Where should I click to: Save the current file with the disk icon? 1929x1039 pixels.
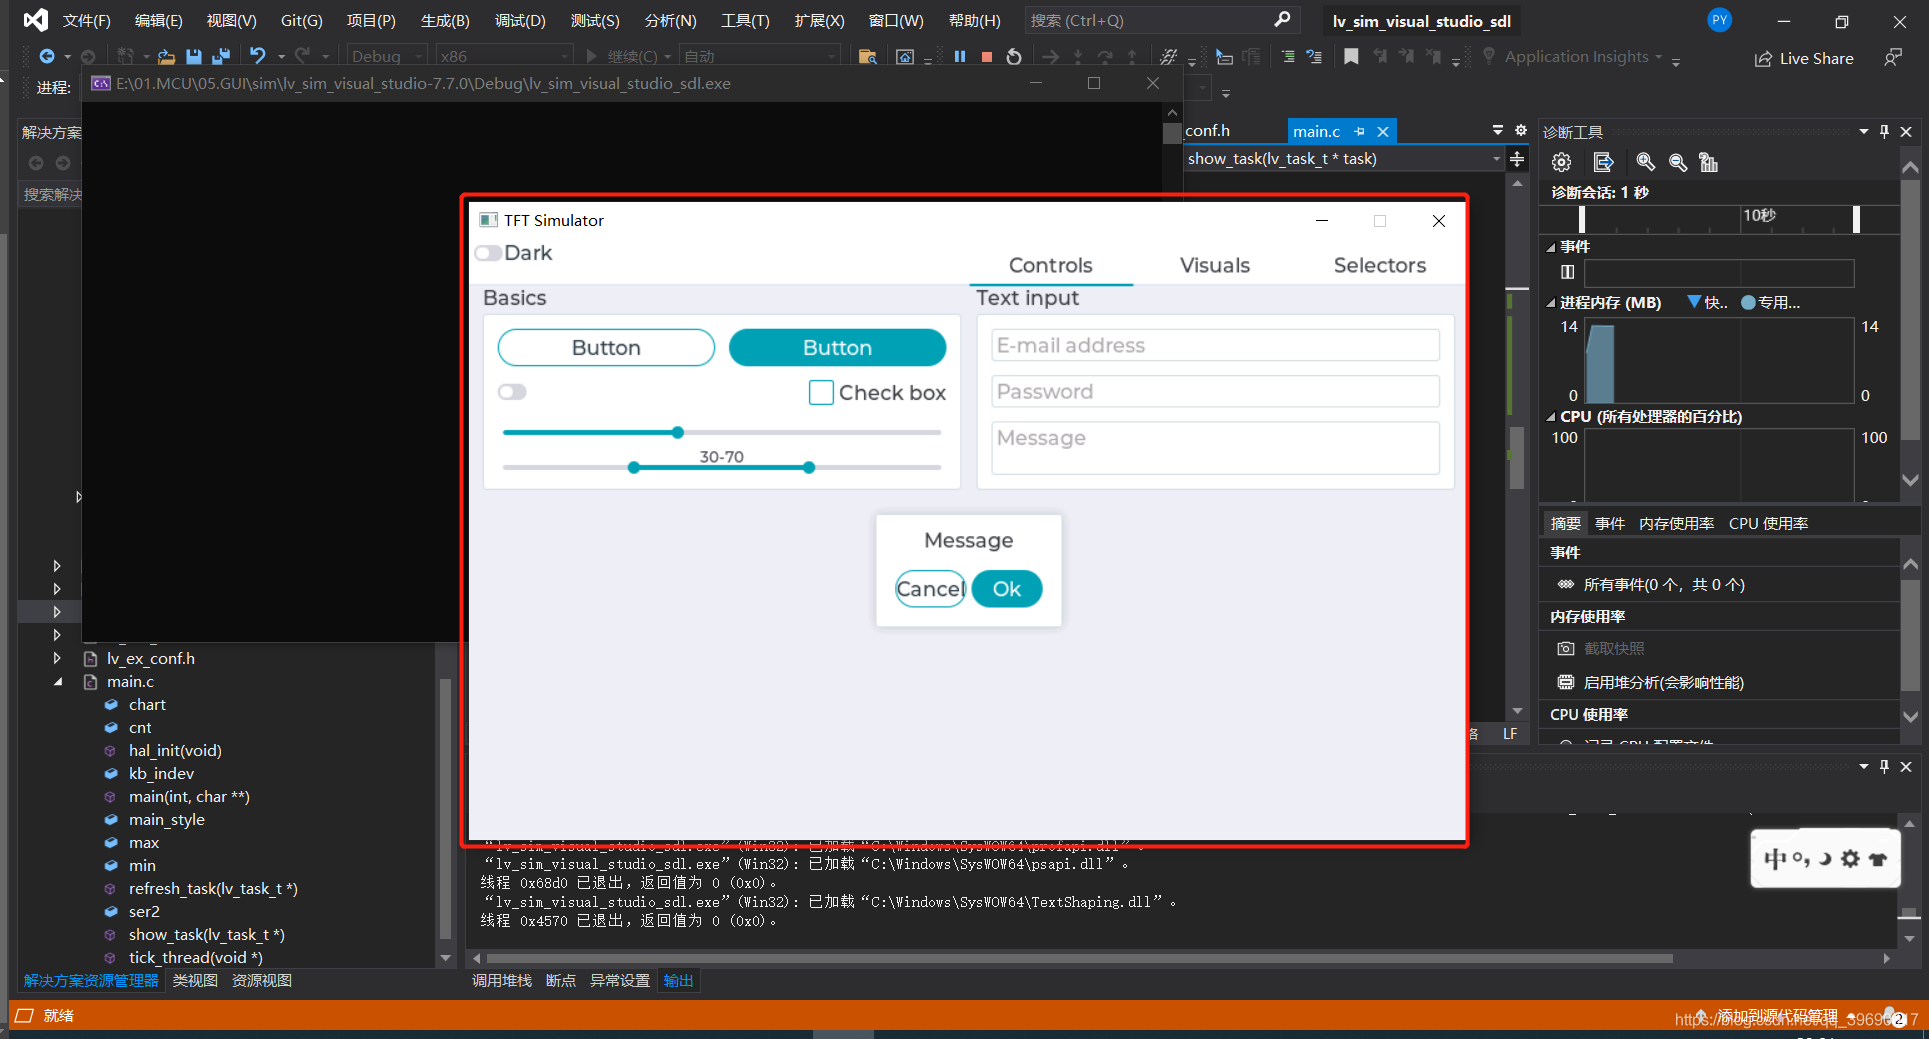[194, 57]
